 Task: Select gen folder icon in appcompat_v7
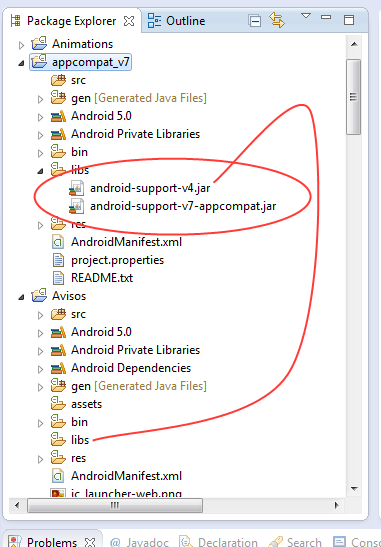coord(58,97)
